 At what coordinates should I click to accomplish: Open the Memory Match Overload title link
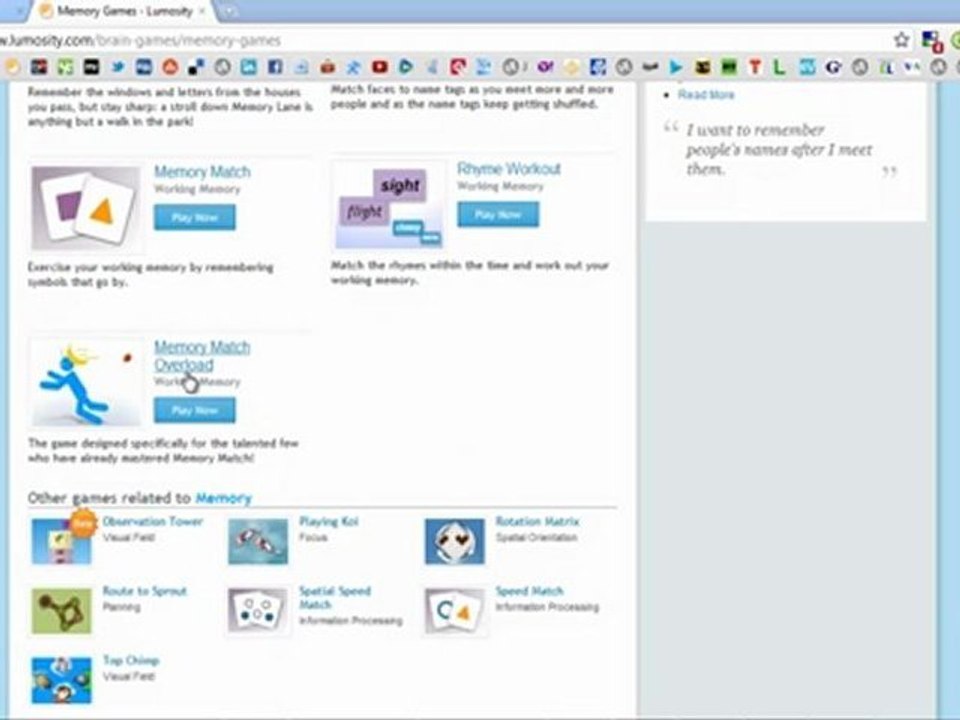pyautogui.click(x=202, y=356)
